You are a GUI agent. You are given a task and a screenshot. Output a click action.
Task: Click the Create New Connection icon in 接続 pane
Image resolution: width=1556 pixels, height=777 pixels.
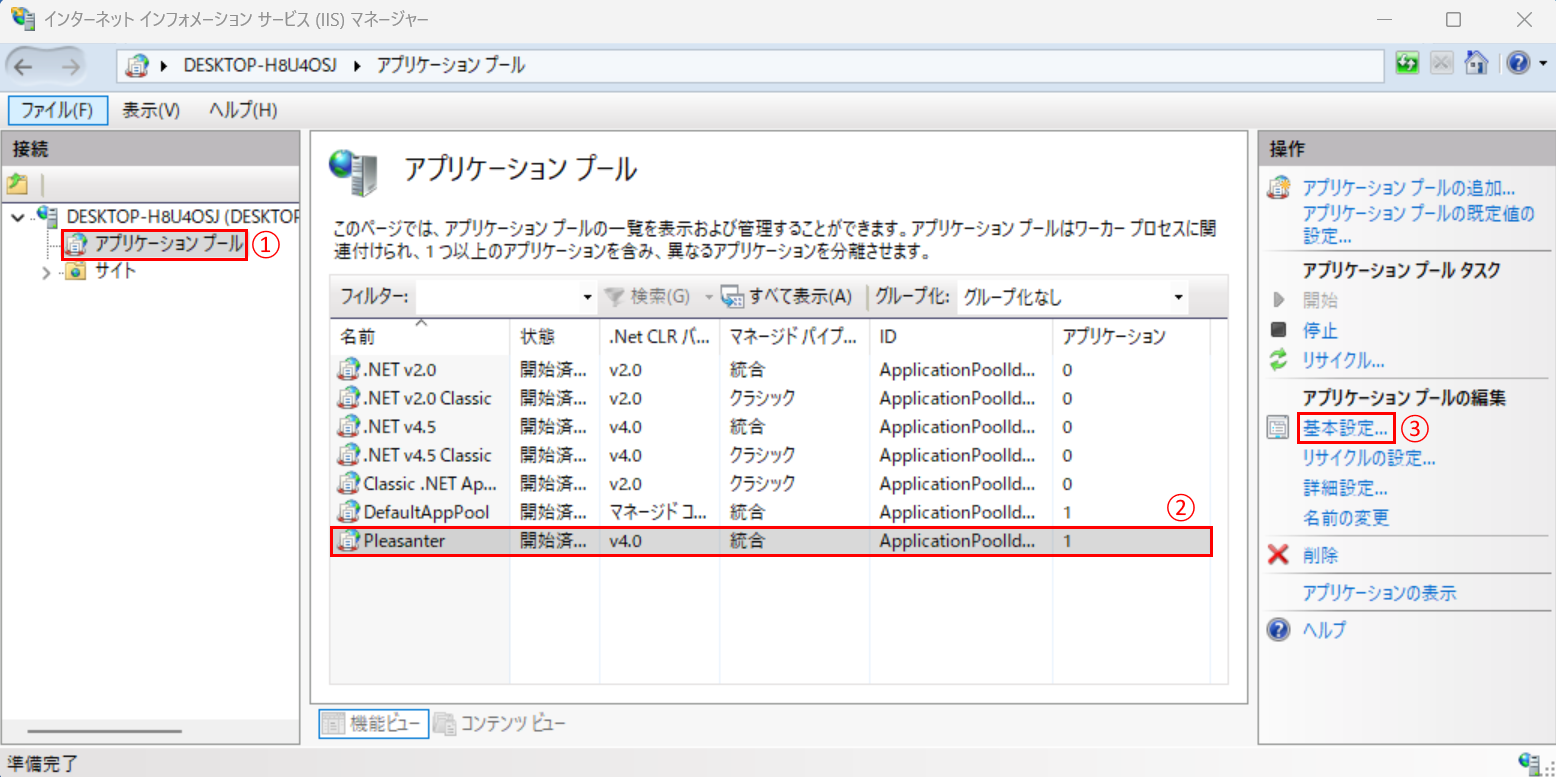click(x=17, y=184)
